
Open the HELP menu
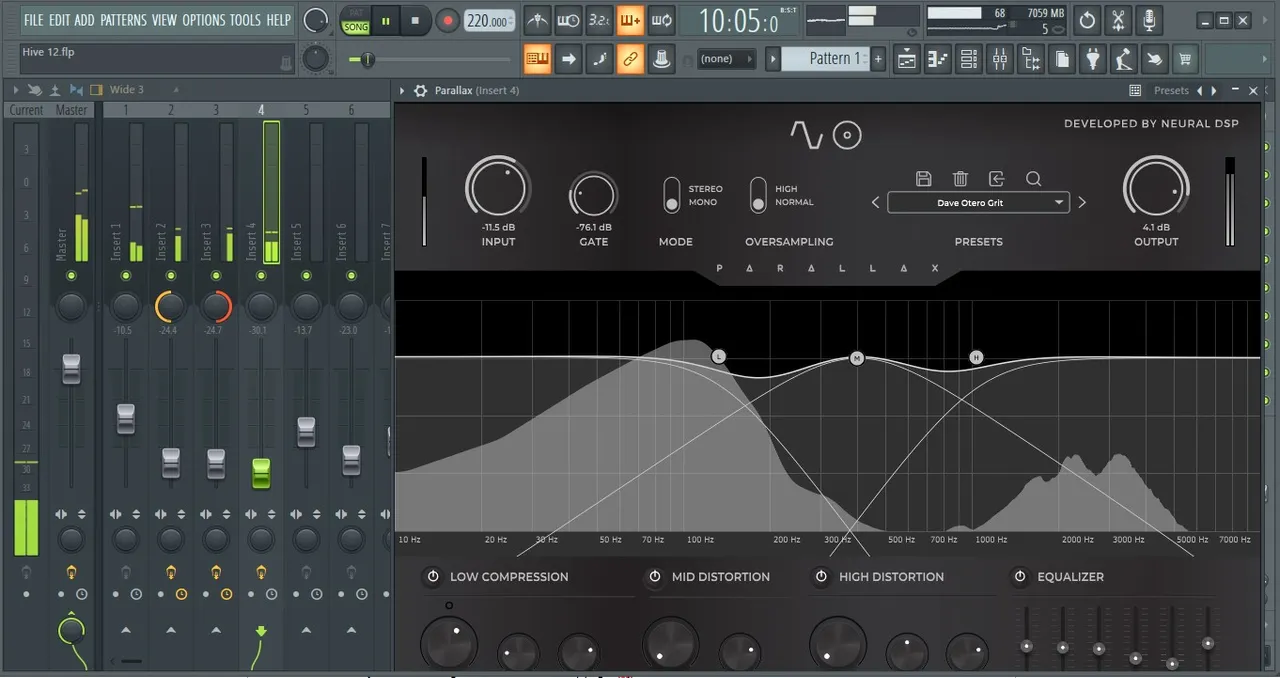click(x=279, y=20)
